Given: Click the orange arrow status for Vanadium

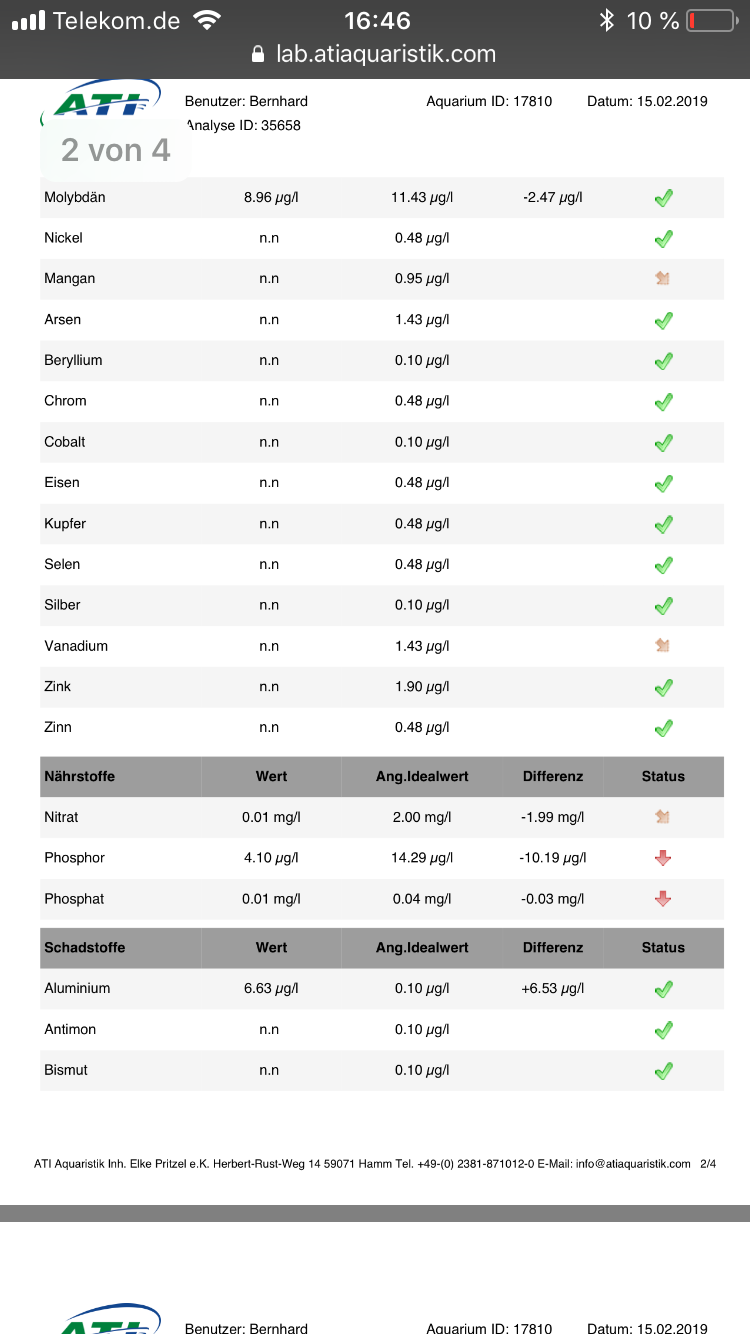Looking at the screenshot, I should pyautogui.click(x=662, y=646).
